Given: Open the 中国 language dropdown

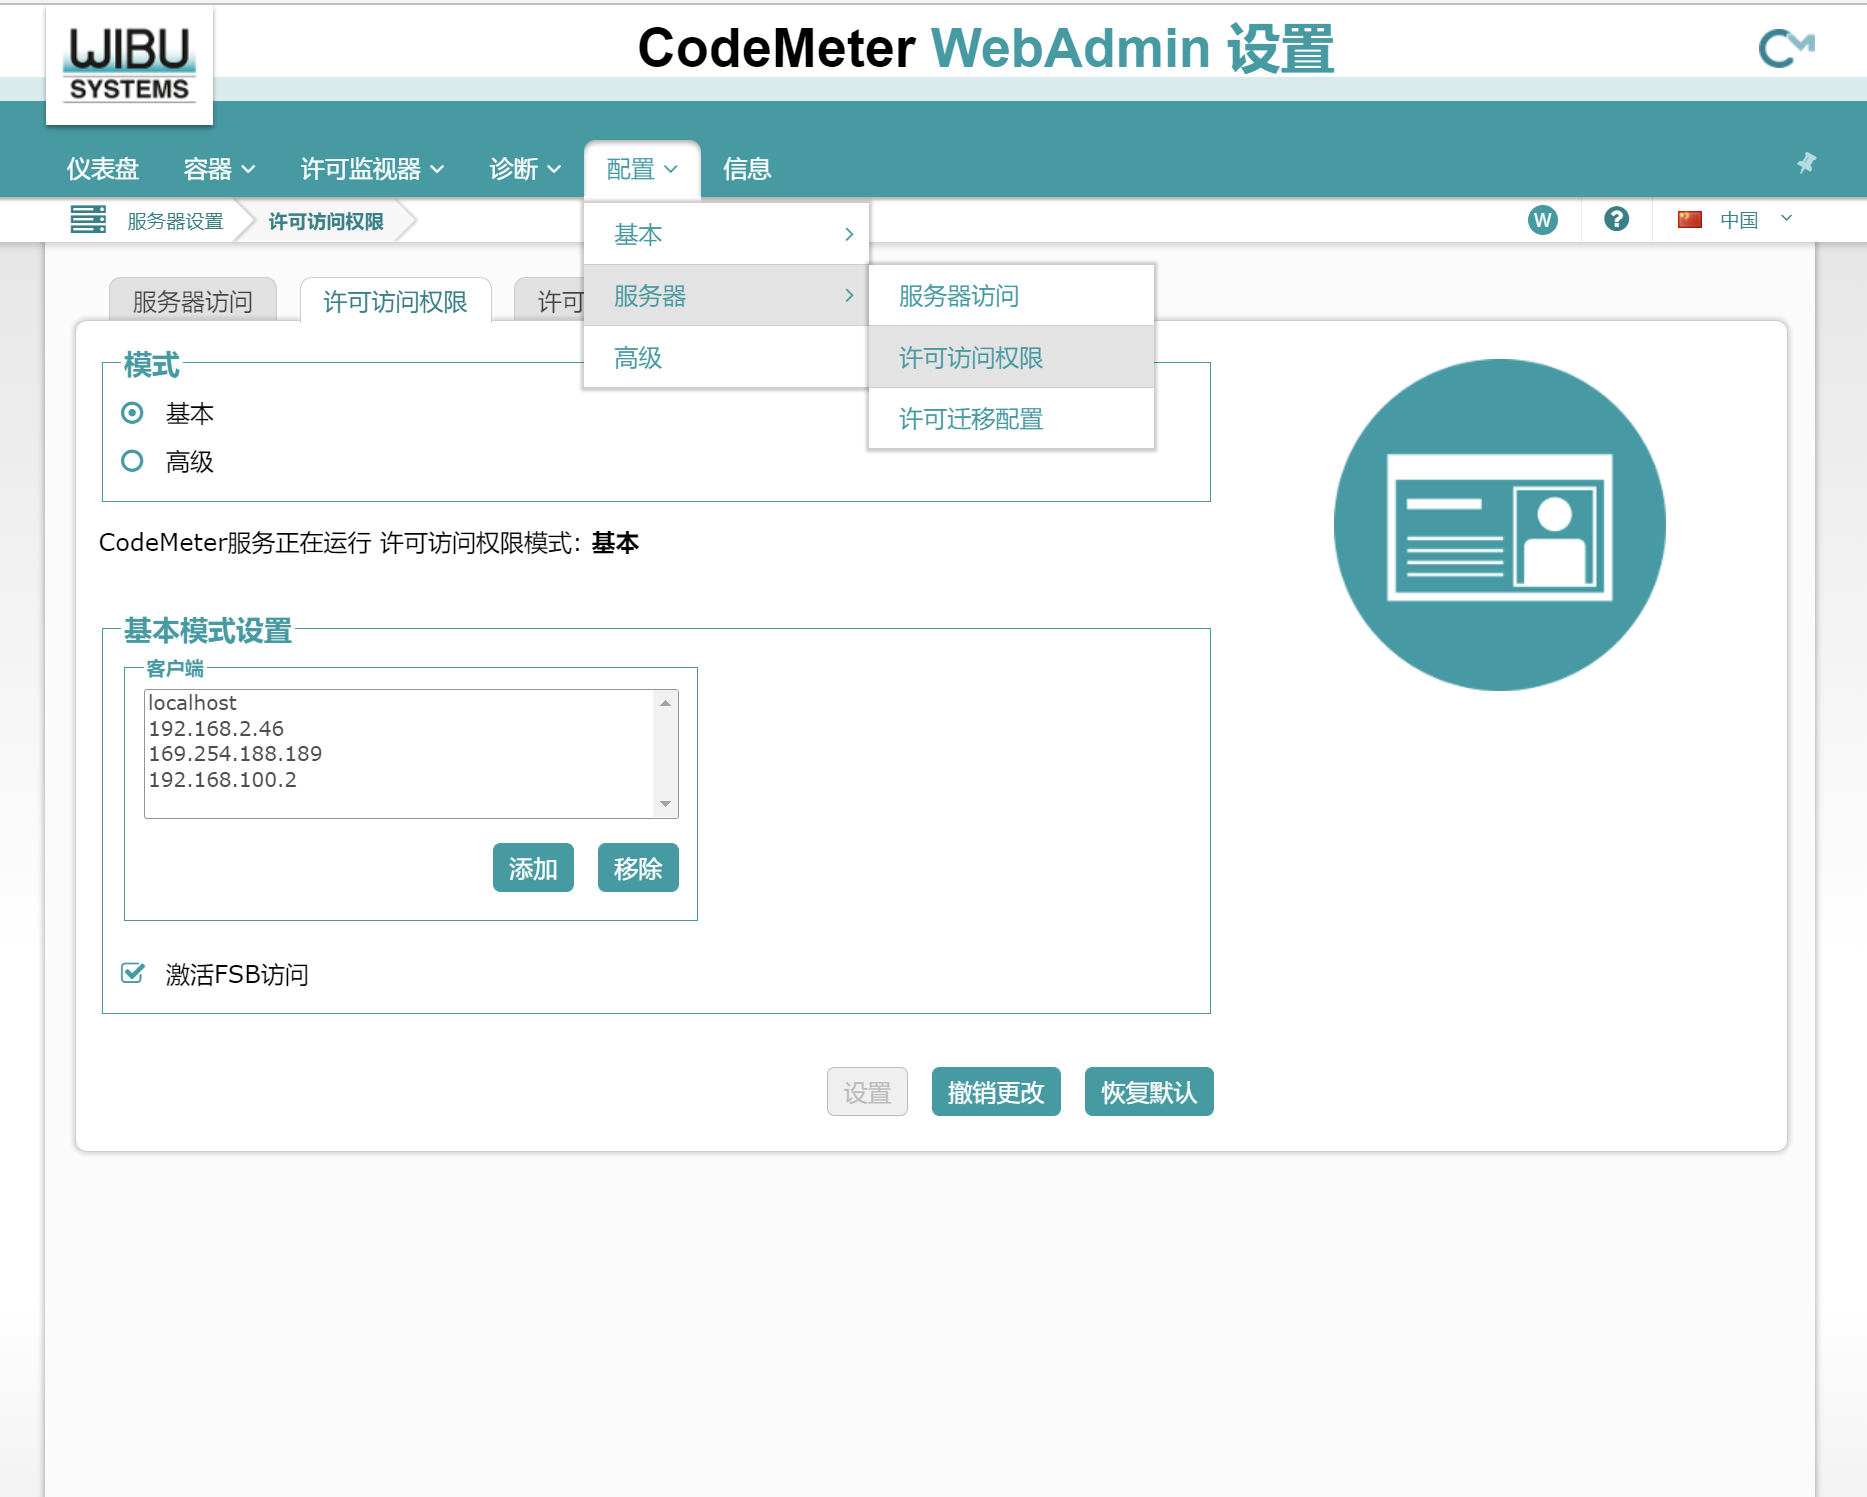Looking at the screenshot, I should coord(1755,220).
